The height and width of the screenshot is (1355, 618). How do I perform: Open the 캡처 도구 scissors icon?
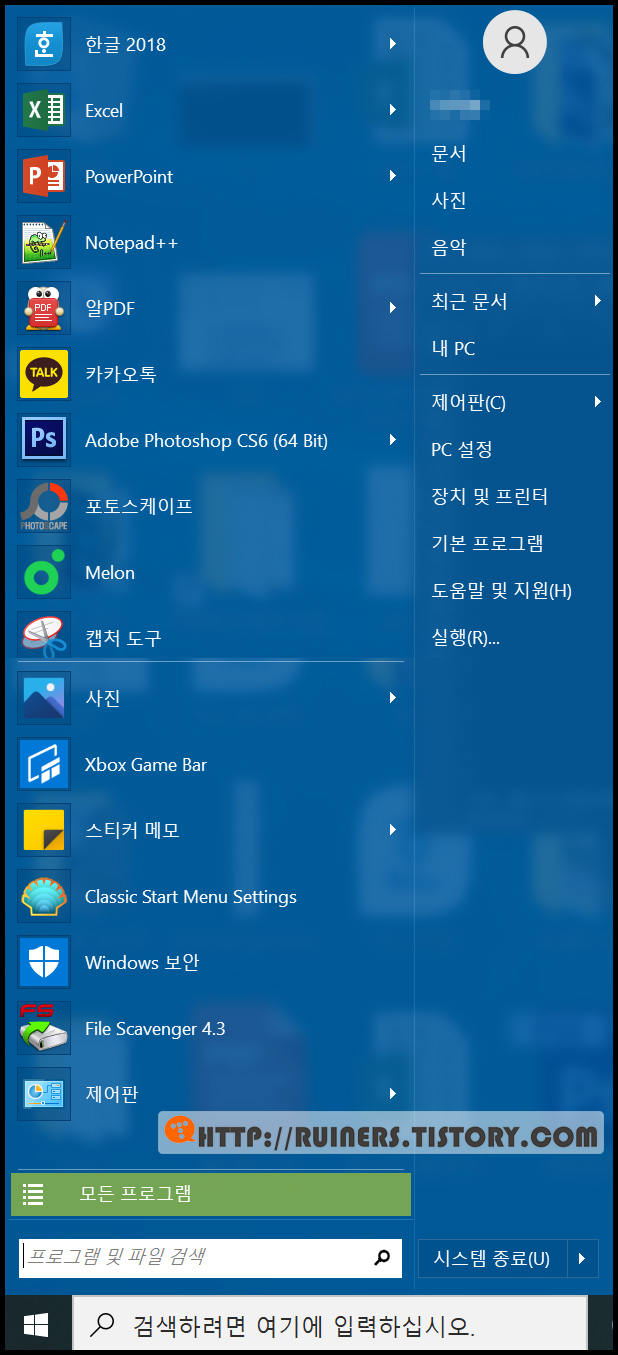click(x=44, y=636)
